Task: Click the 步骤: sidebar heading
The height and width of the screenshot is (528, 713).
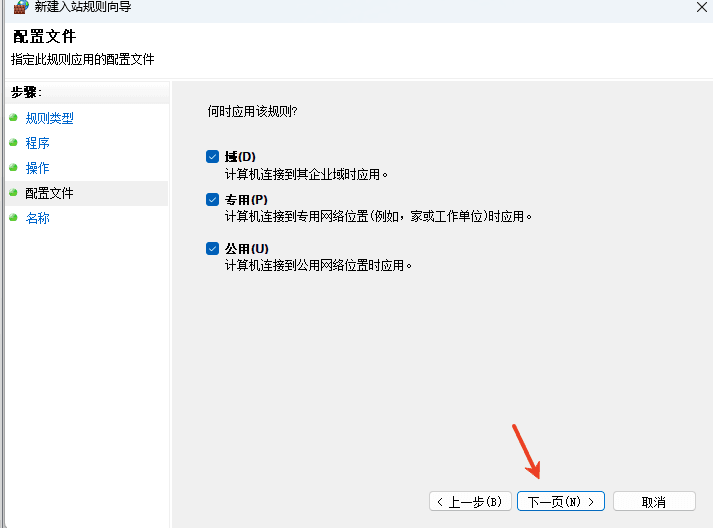Action: (26, 92)
